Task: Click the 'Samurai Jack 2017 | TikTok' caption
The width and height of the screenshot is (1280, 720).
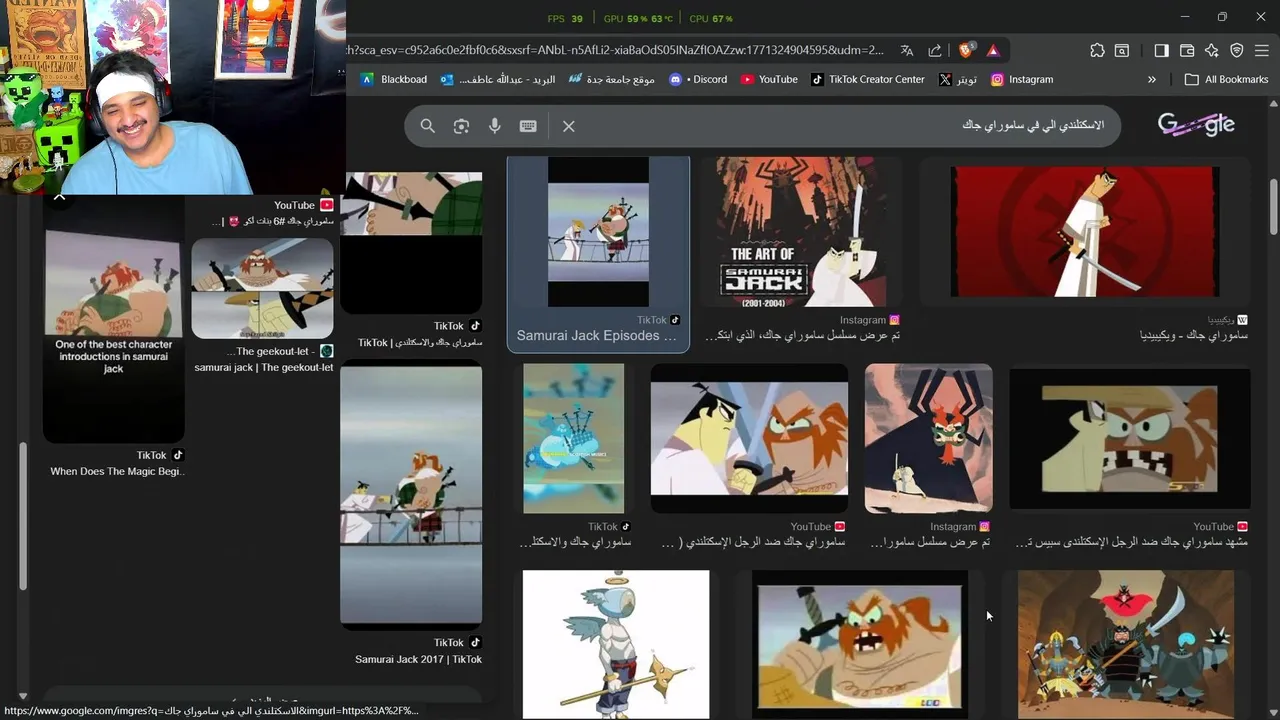Action: pyautogui.click(x=418, y=659)
